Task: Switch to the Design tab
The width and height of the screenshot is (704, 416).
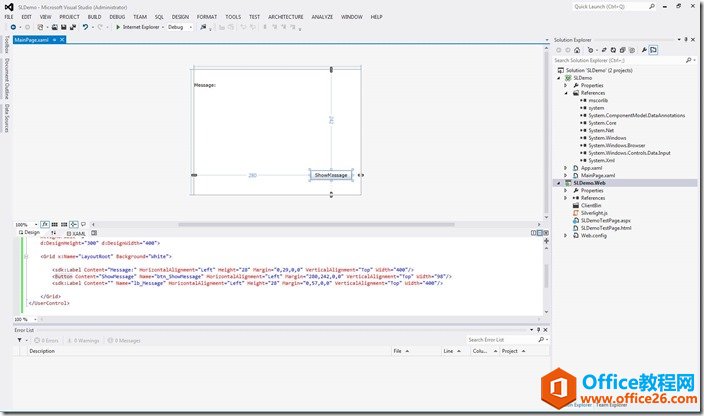Action: [29, 232]
